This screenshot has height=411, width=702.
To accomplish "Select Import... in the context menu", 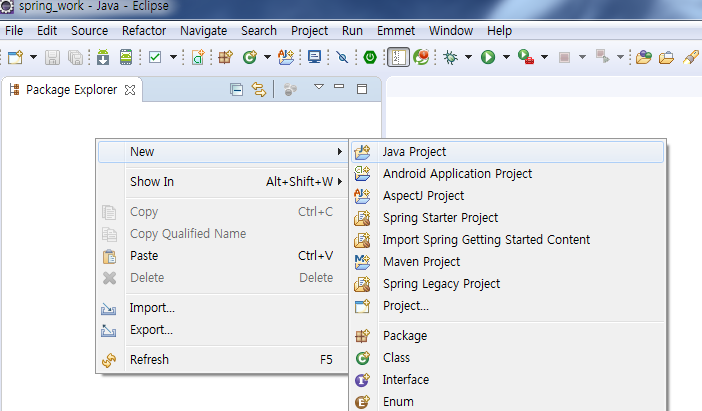I will click(x=223, y=308).
